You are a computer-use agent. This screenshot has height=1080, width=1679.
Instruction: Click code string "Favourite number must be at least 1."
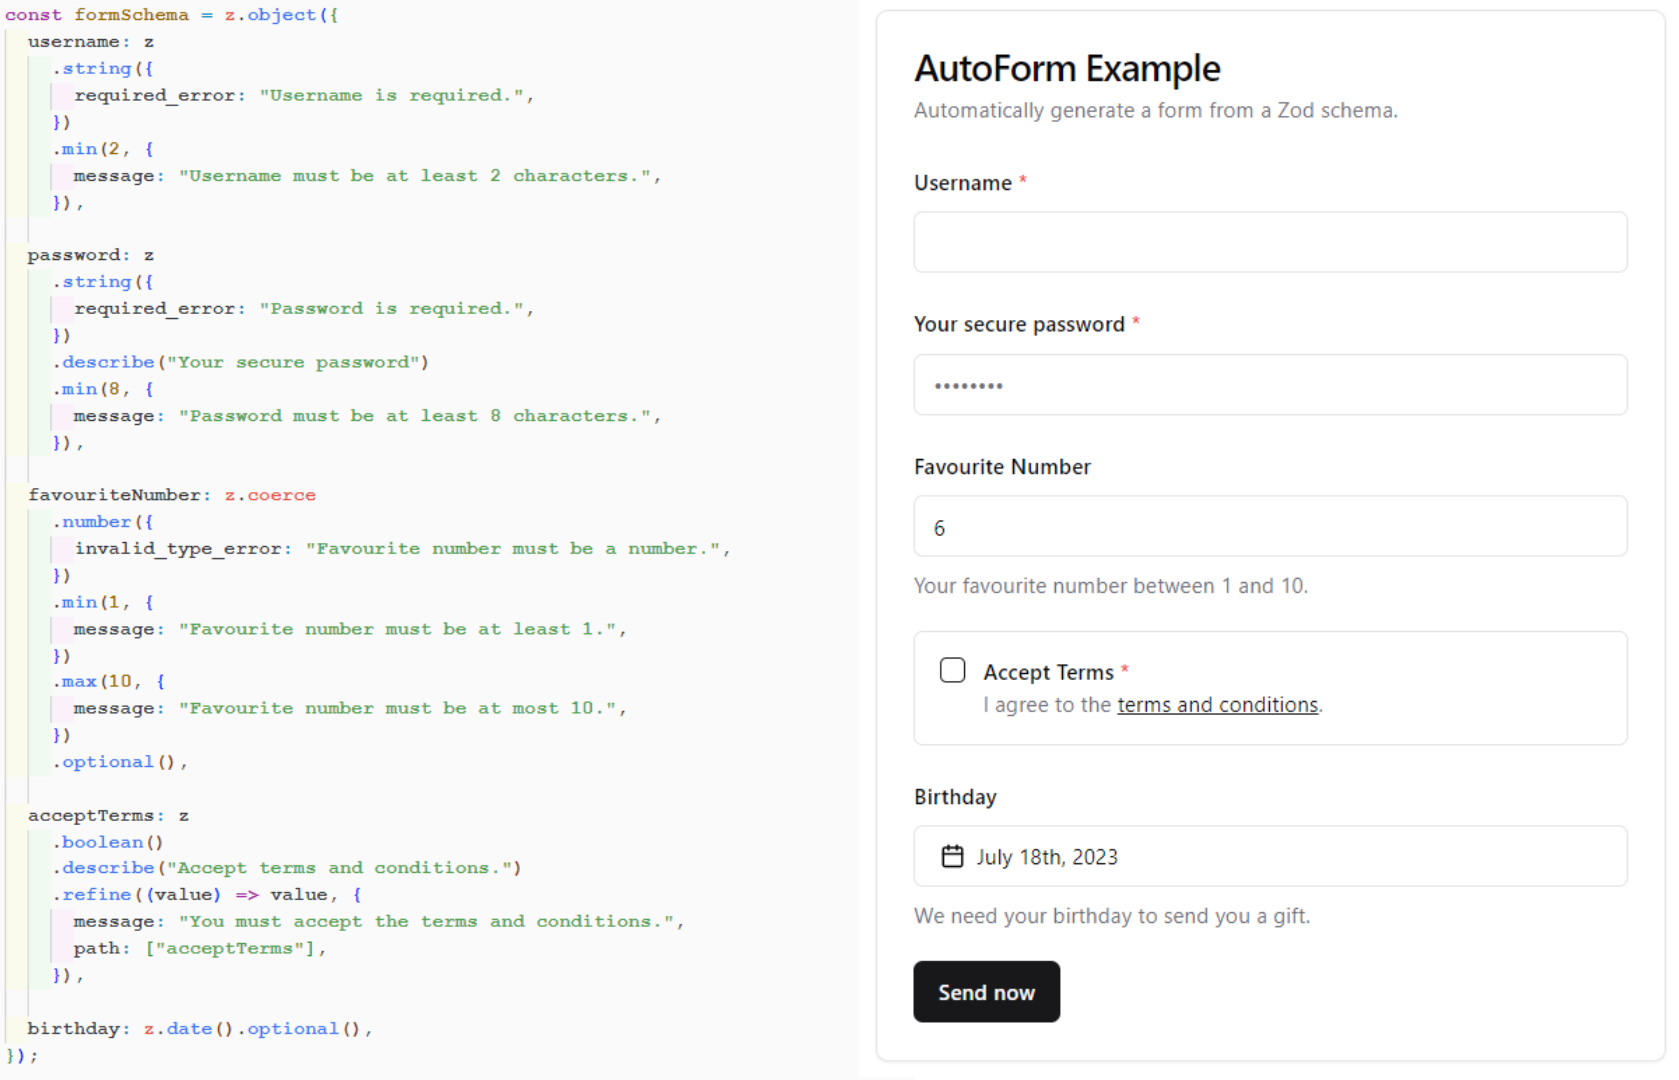[398, 629]
